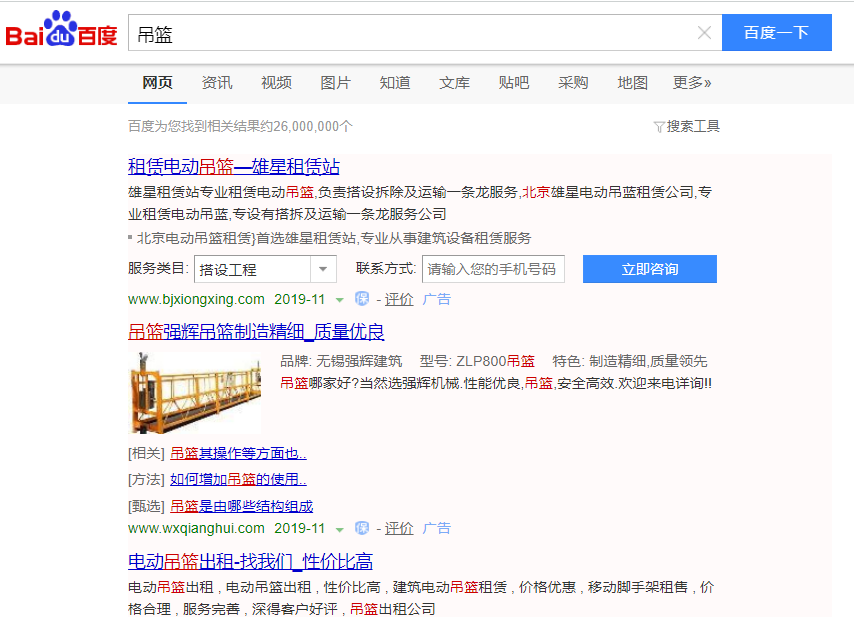The width and height of the screenshot is (854, 617).
Task: Expand the 更多» menu
Action: click(692, 83)
